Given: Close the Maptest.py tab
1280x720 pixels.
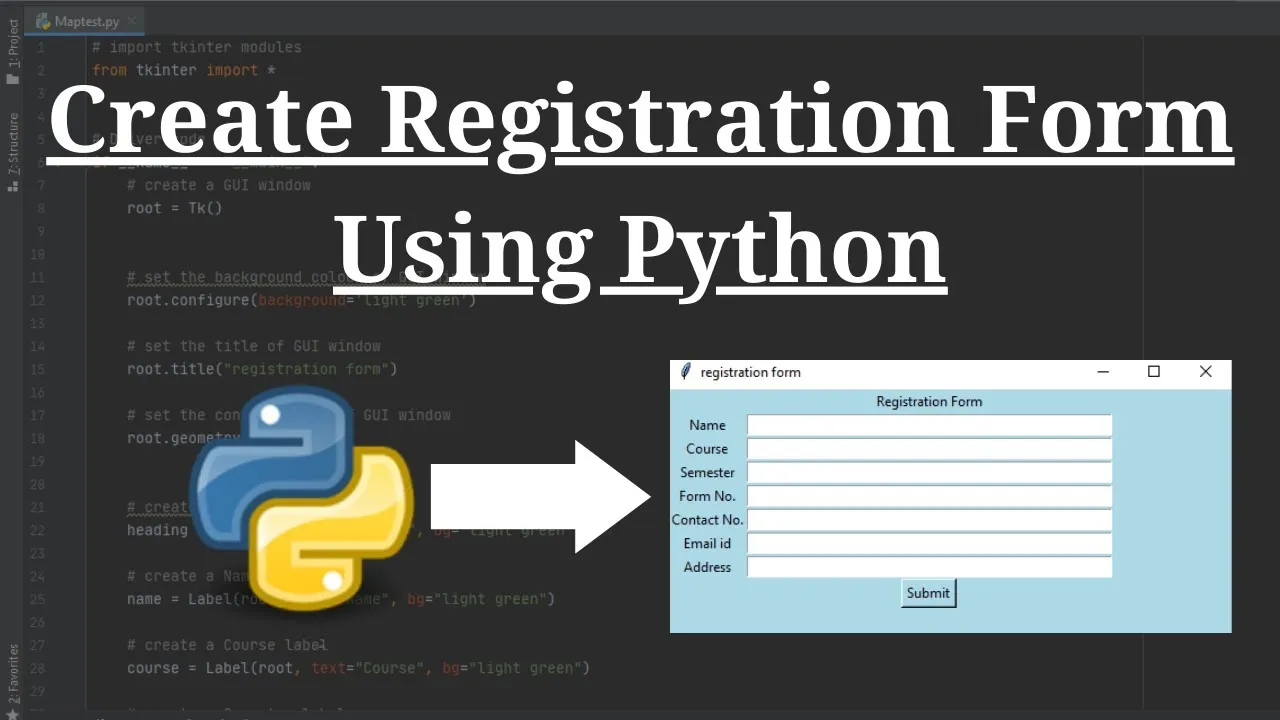Looking at the screenshot, I should pyautogui.click(x=131, y=20).
